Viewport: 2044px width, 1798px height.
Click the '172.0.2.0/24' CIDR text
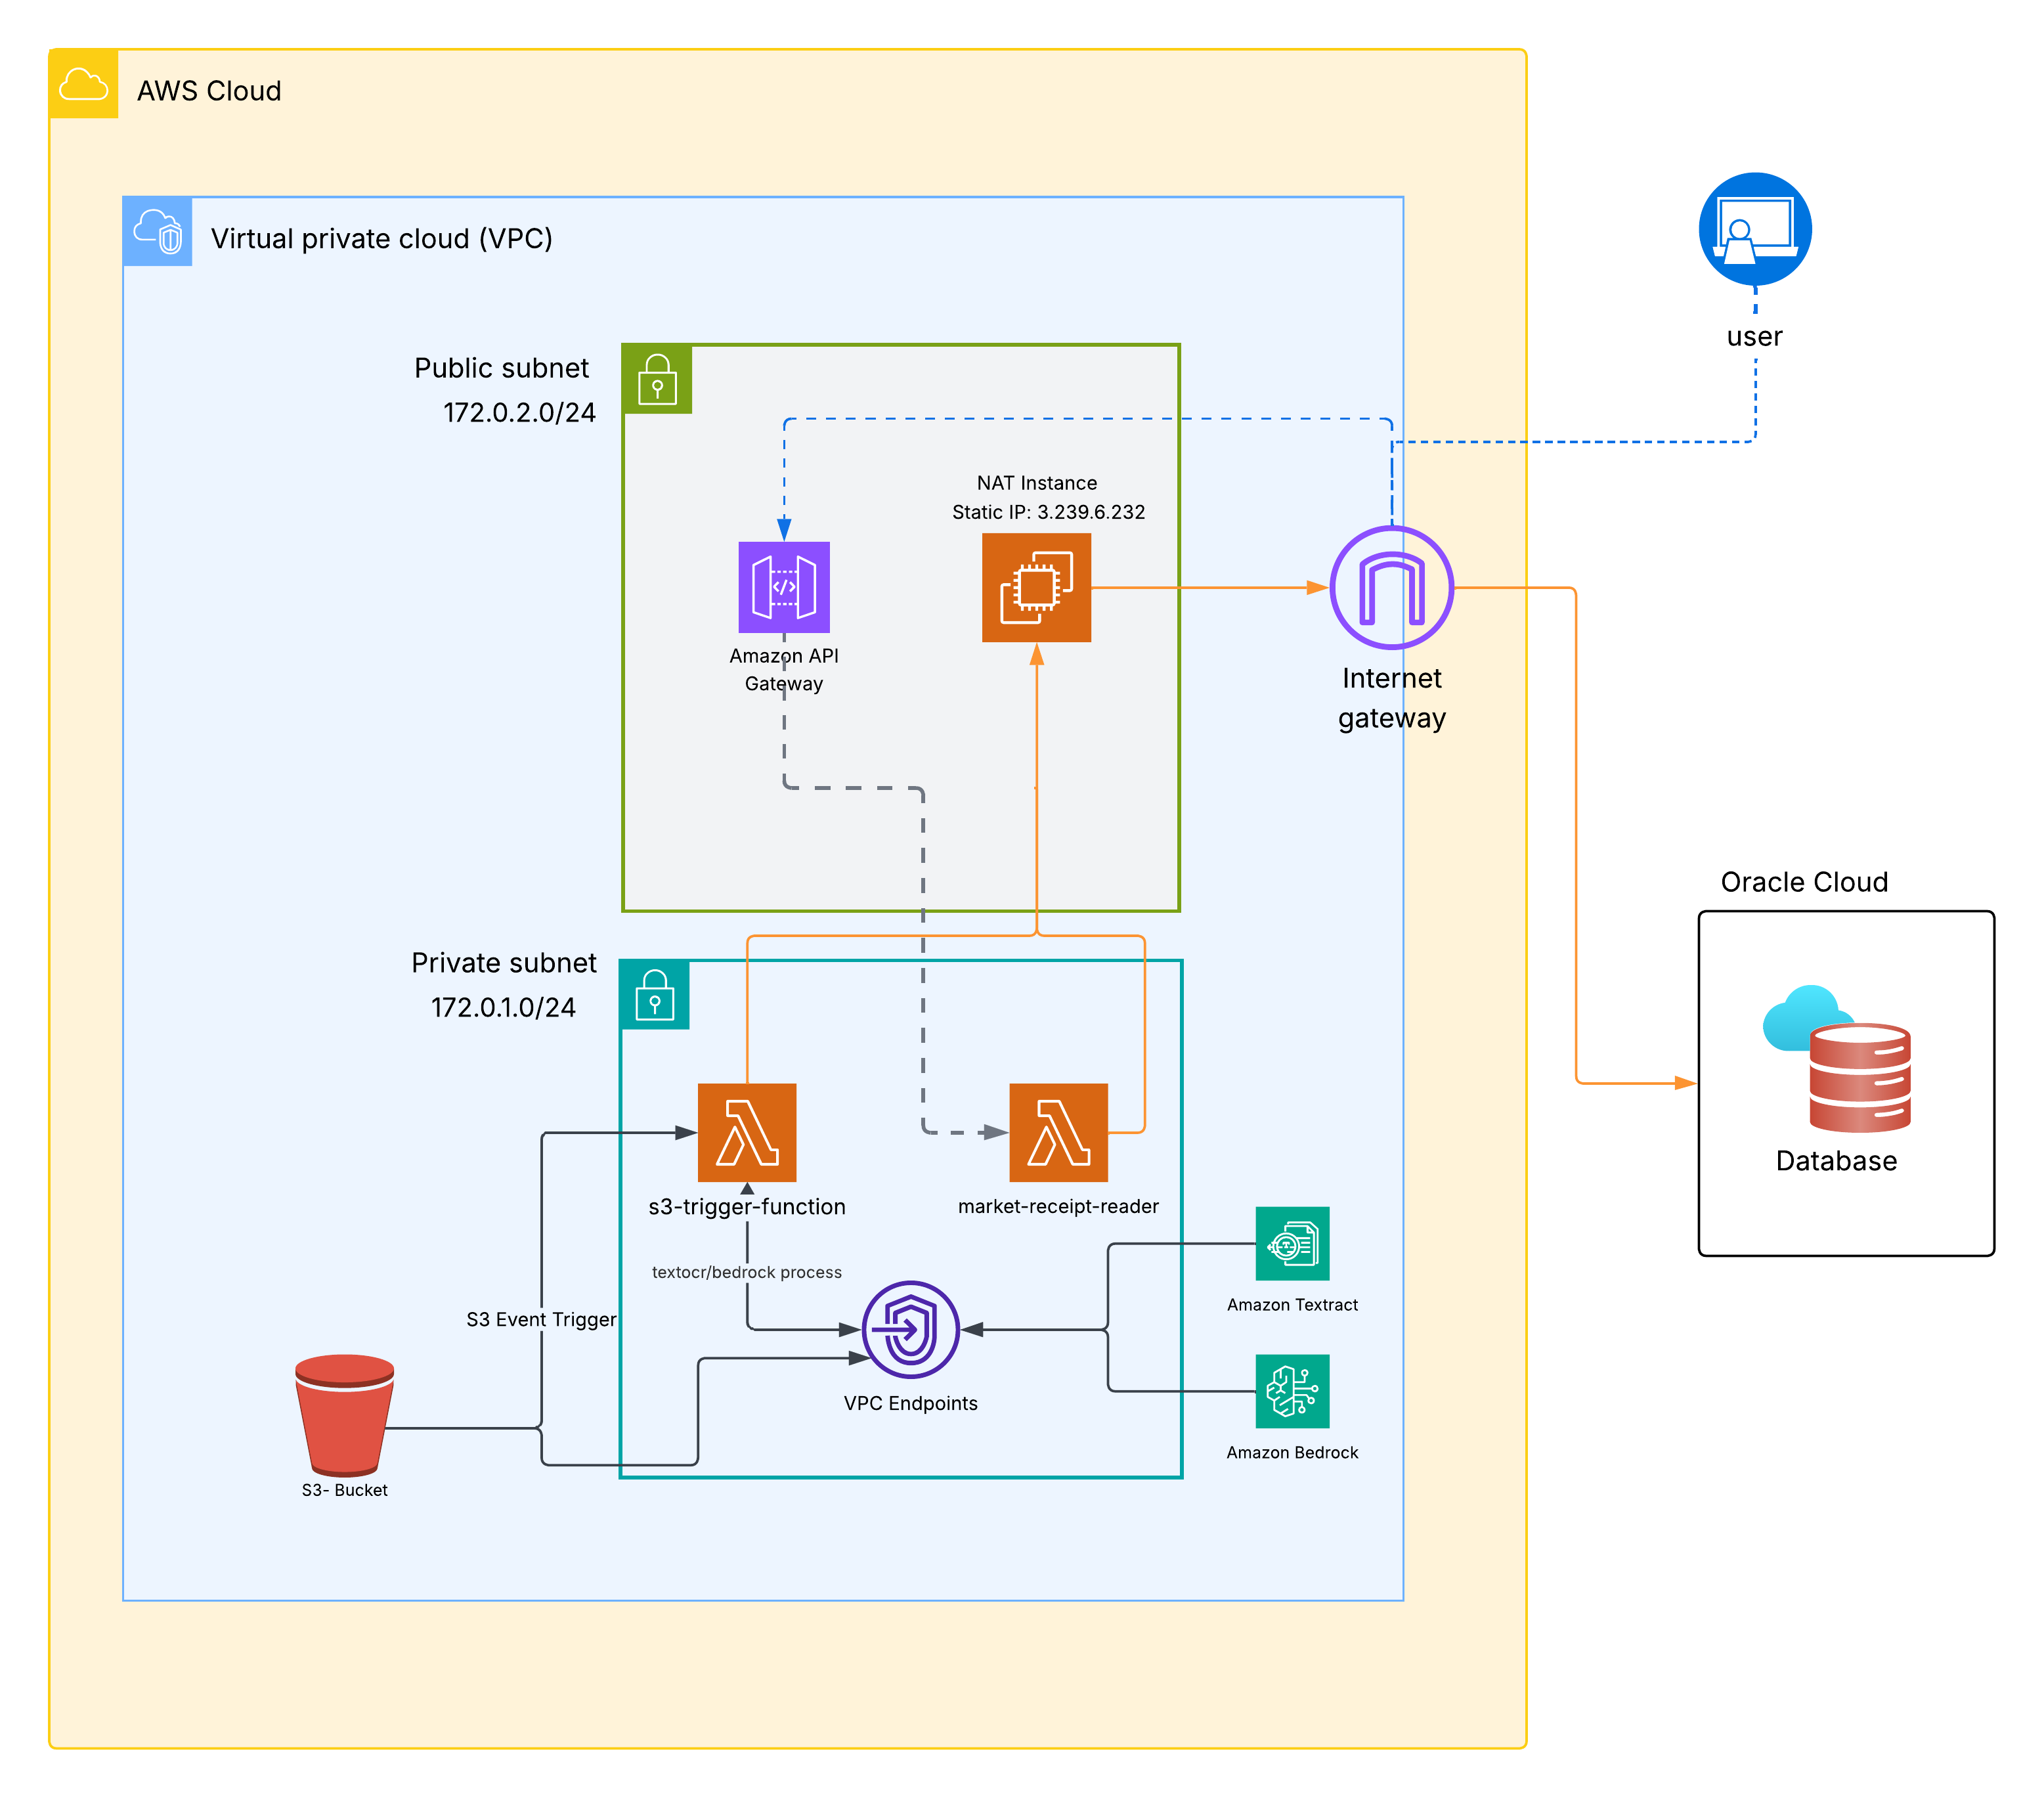(519, 412)
